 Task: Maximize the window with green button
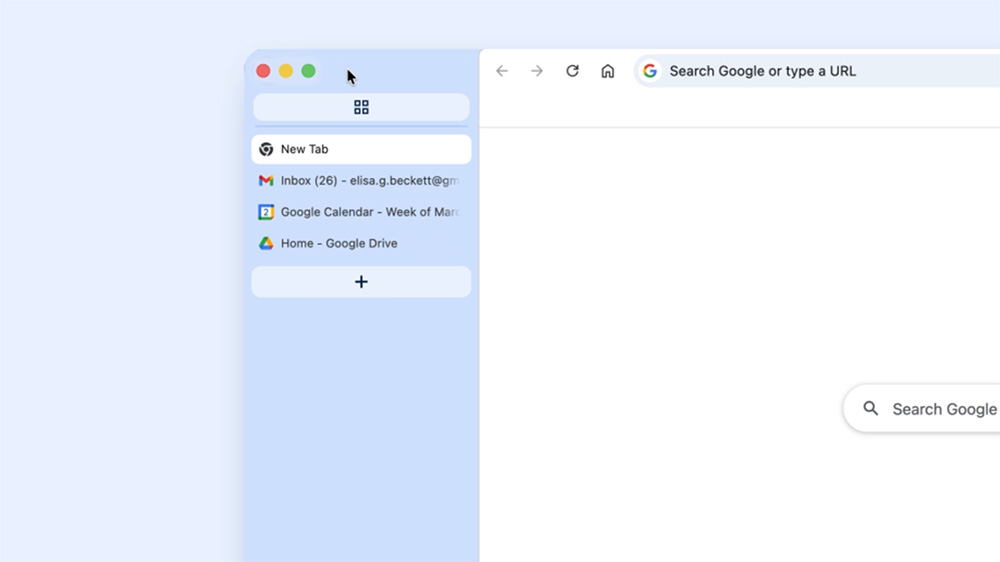[308, 71]
